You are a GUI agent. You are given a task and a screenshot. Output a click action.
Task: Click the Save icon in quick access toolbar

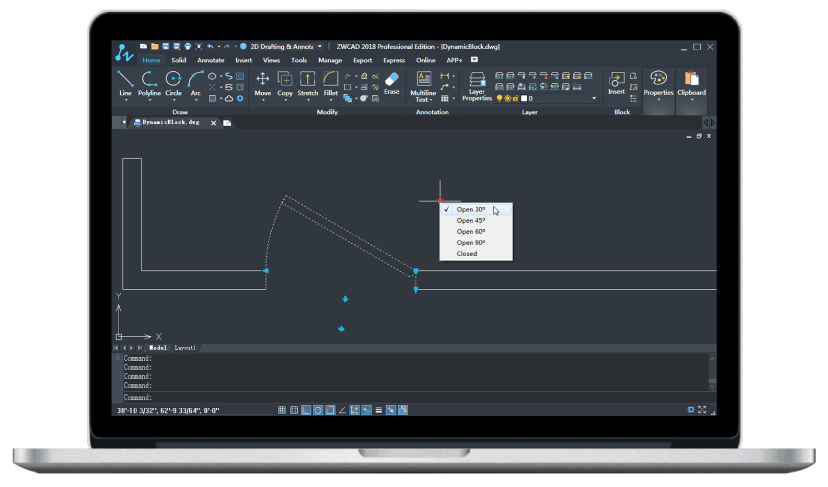point(165,46)
